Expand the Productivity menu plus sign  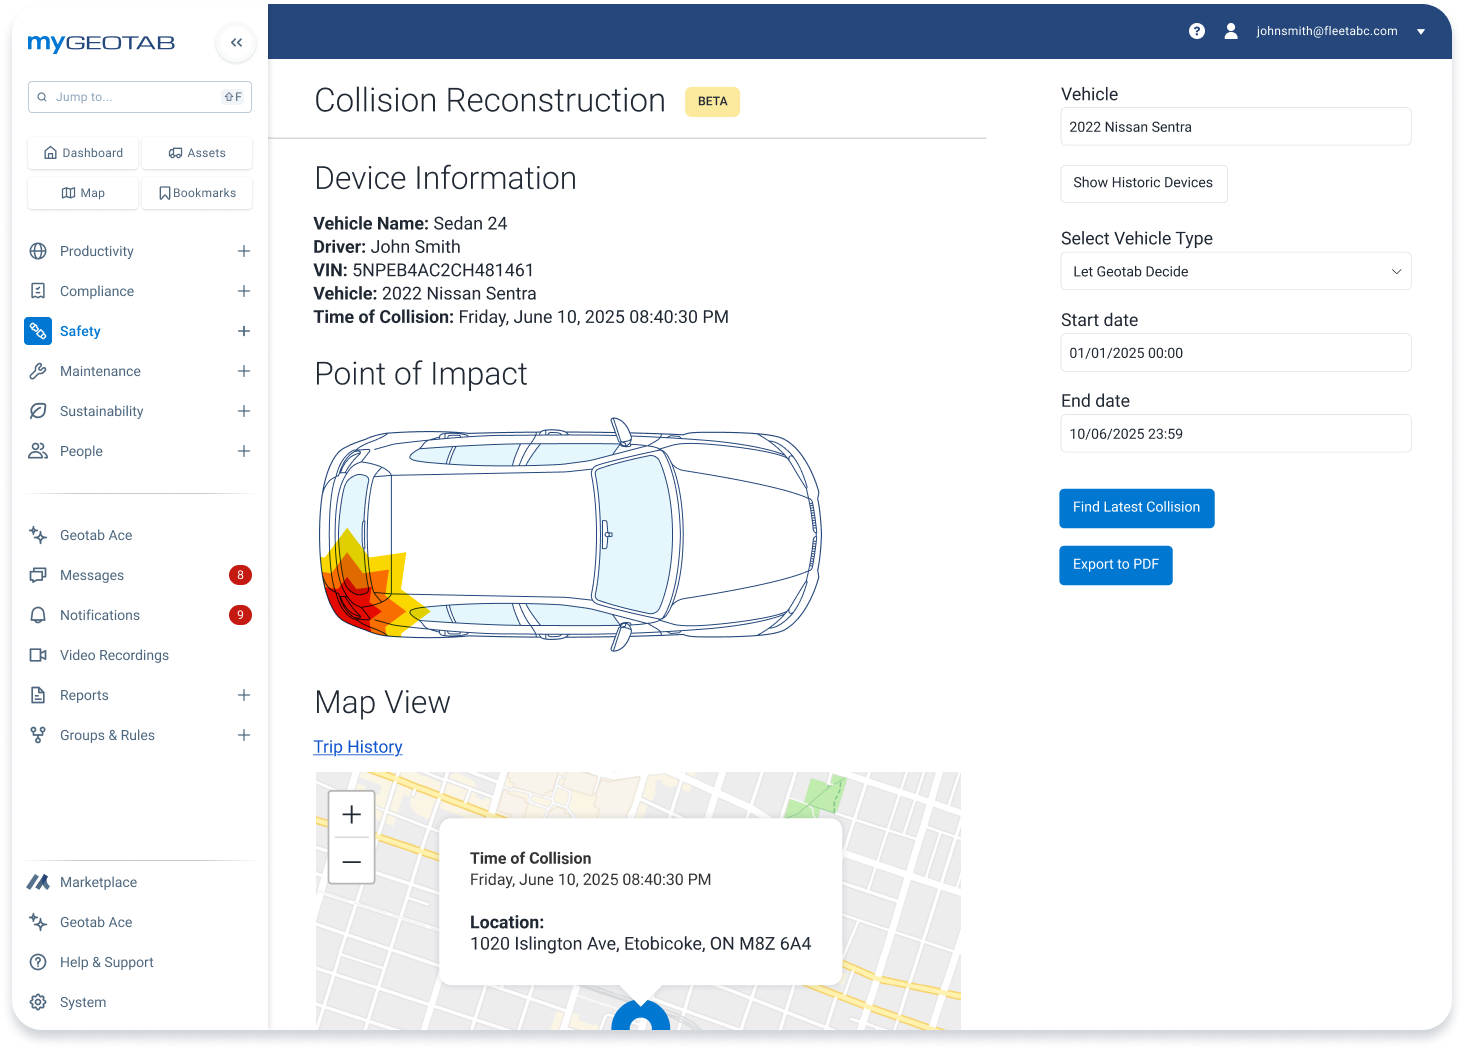(243, 251)
